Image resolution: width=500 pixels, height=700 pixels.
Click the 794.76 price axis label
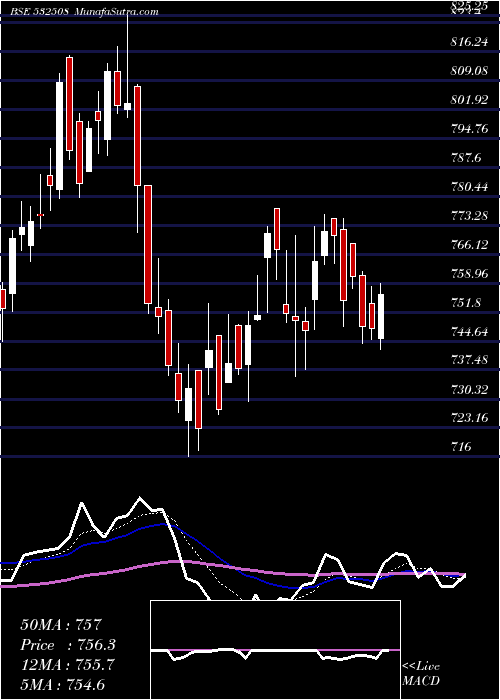click(469, 129)
